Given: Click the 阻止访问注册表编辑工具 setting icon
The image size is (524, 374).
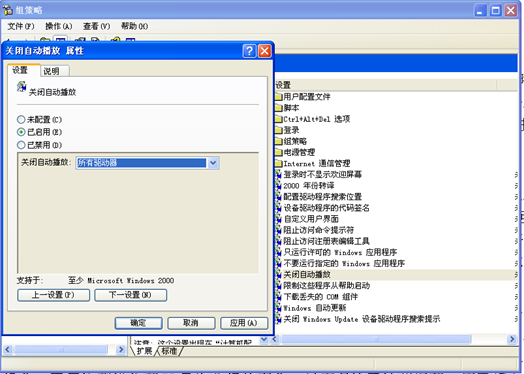Looking at the screenshot, I should tap(279, 241).
